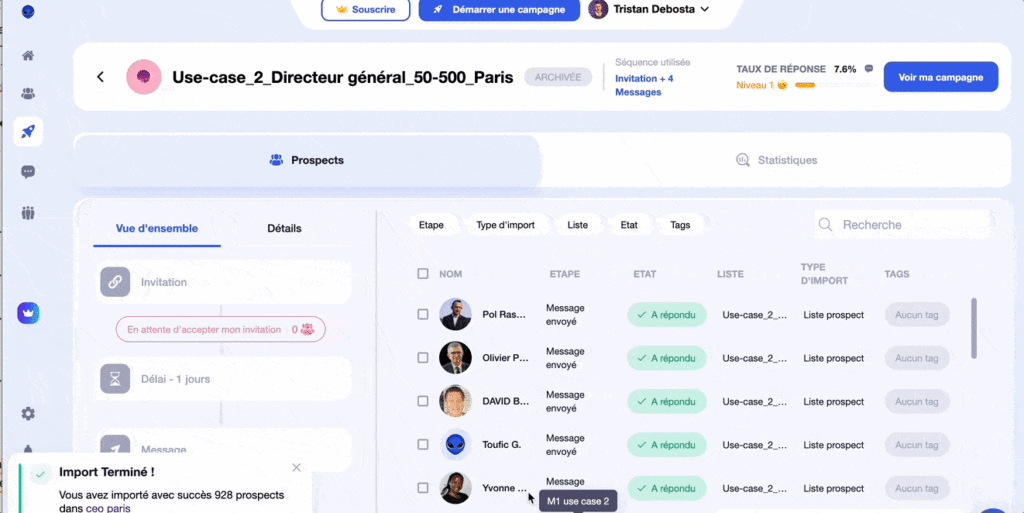Click Tristan Debosta profile picture
This screenshot has width=1024, height=513.
pyautogui.click(x=598, y=9)
